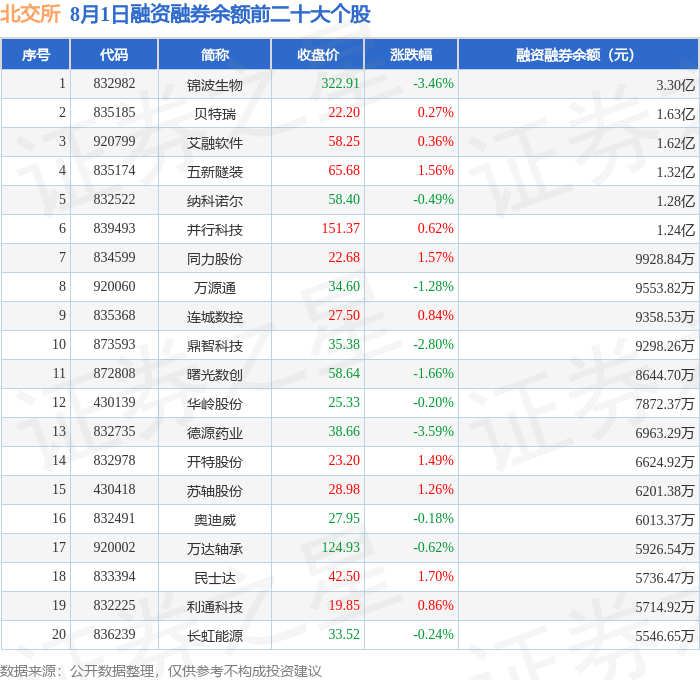Click balance value 9298.26万

(x=665, y=346)
